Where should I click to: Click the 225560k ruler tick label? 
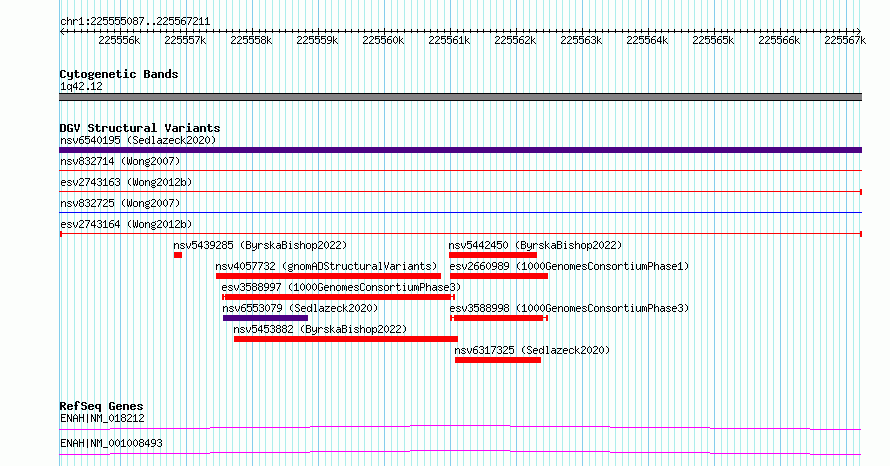tap(383, 40)
